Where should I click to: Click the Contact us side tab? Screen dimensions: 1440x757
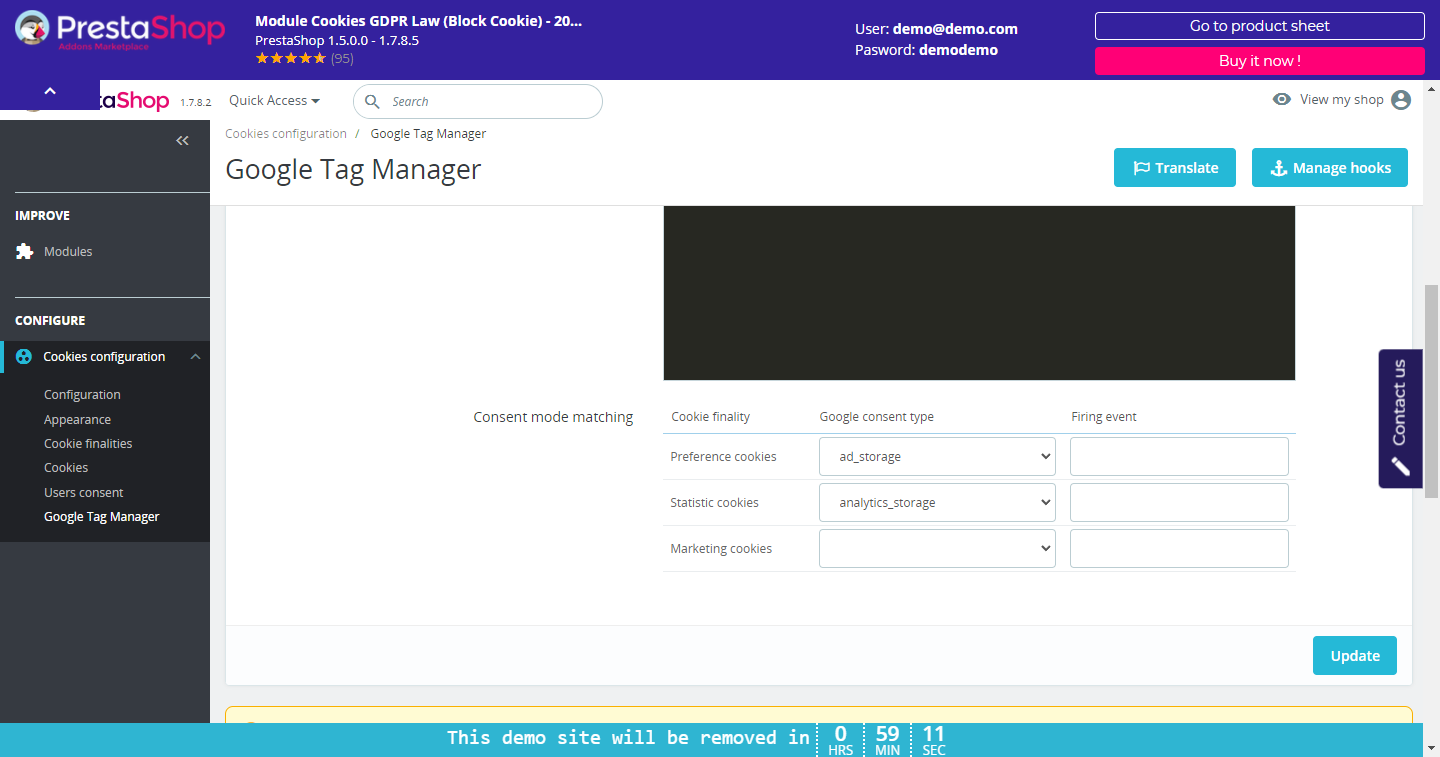(x=1400, y=418)
